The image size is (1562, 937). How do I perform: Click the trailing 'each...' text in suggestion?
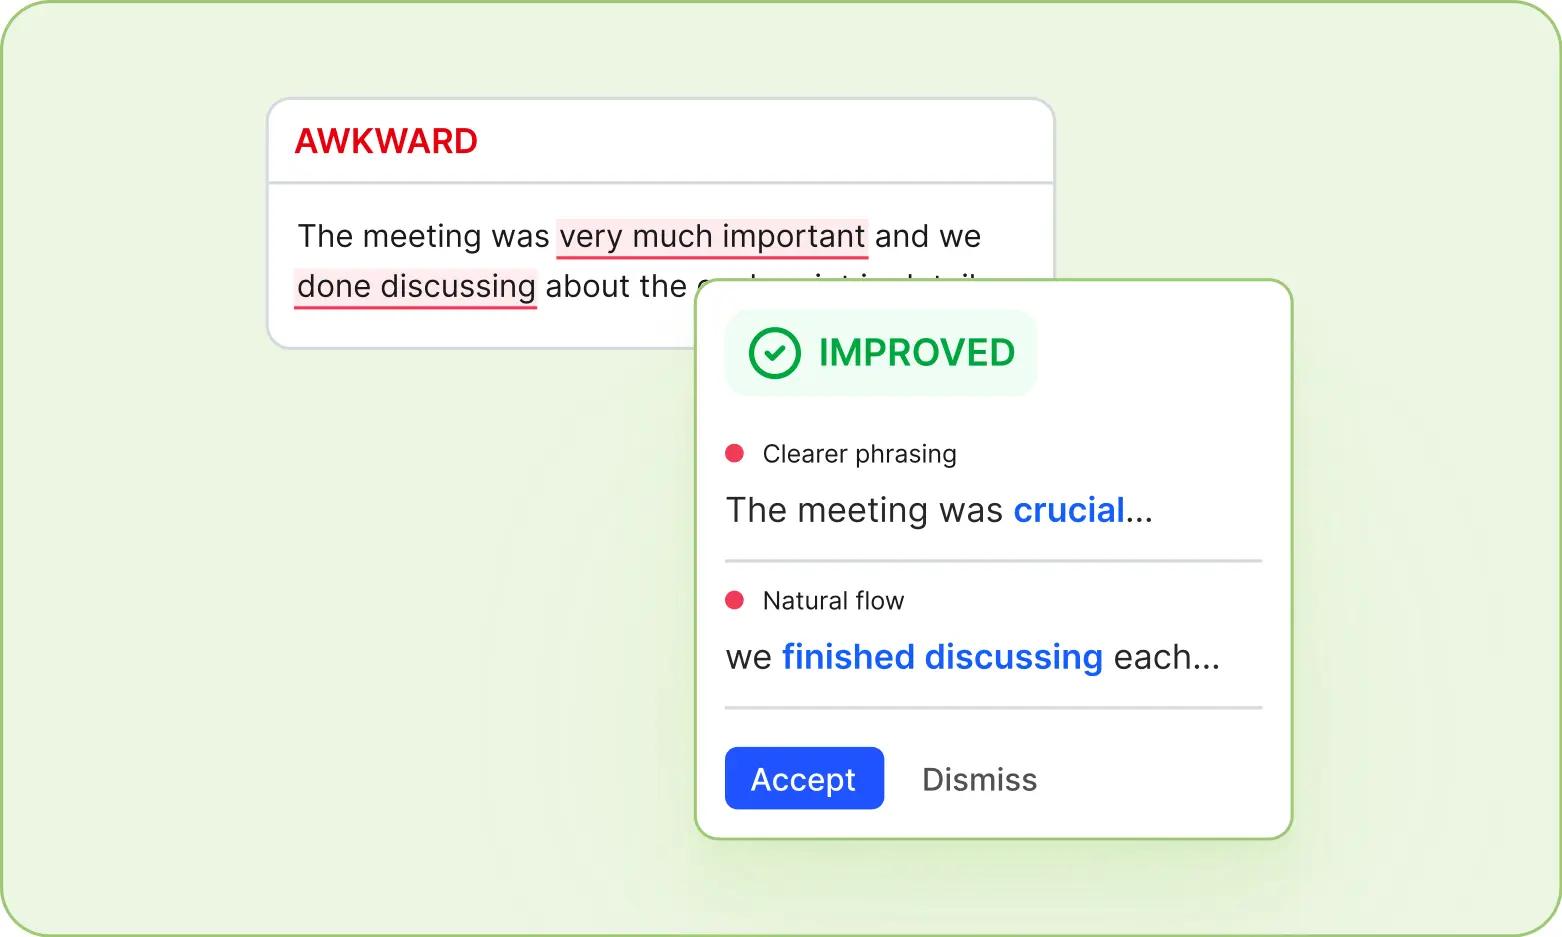[1167, 657]
